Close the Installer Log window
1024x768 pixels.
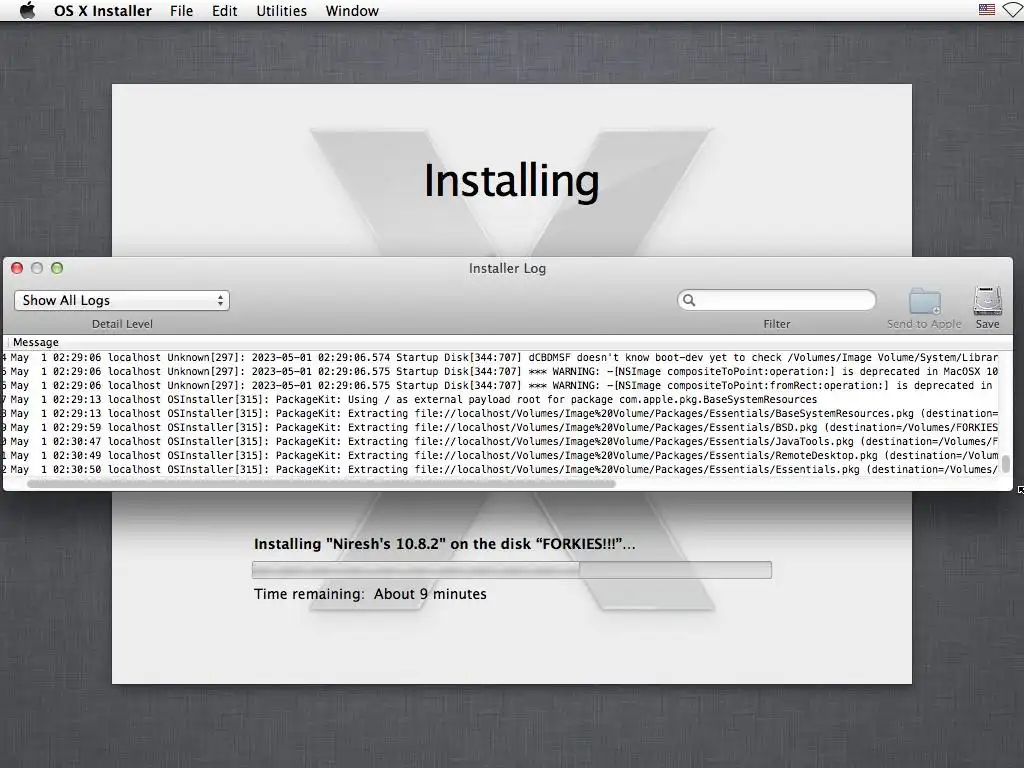pos(17,268)
